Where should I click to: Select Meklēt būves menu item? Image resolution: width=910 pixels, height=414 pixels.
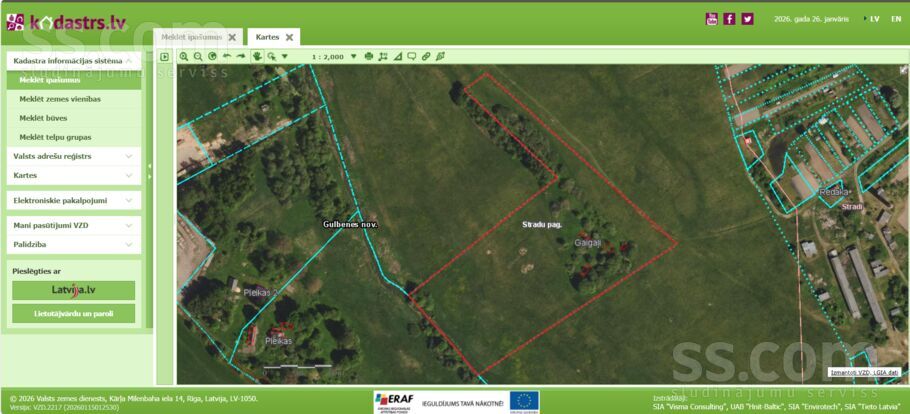(x=74, y=118)
